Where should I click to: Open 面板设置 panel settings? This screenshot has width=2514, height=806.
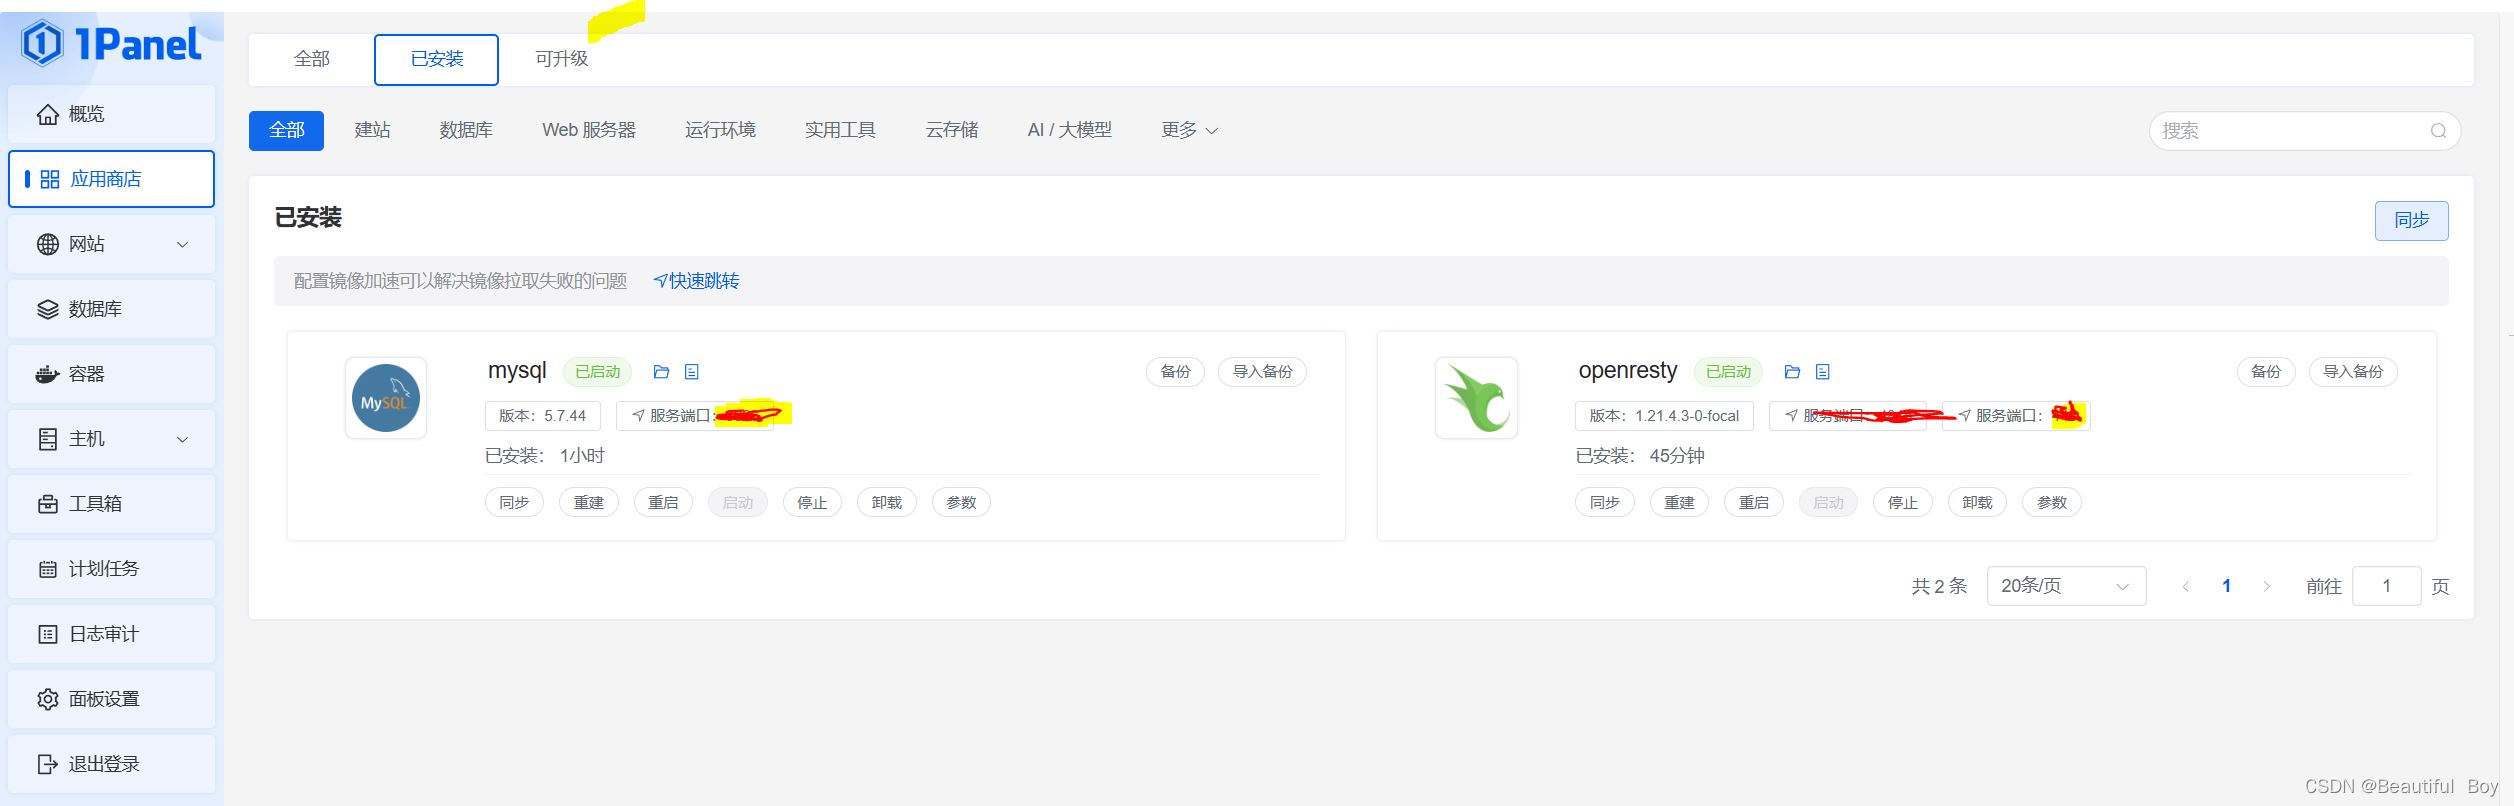pyautogui.click(x=111, y=699)
